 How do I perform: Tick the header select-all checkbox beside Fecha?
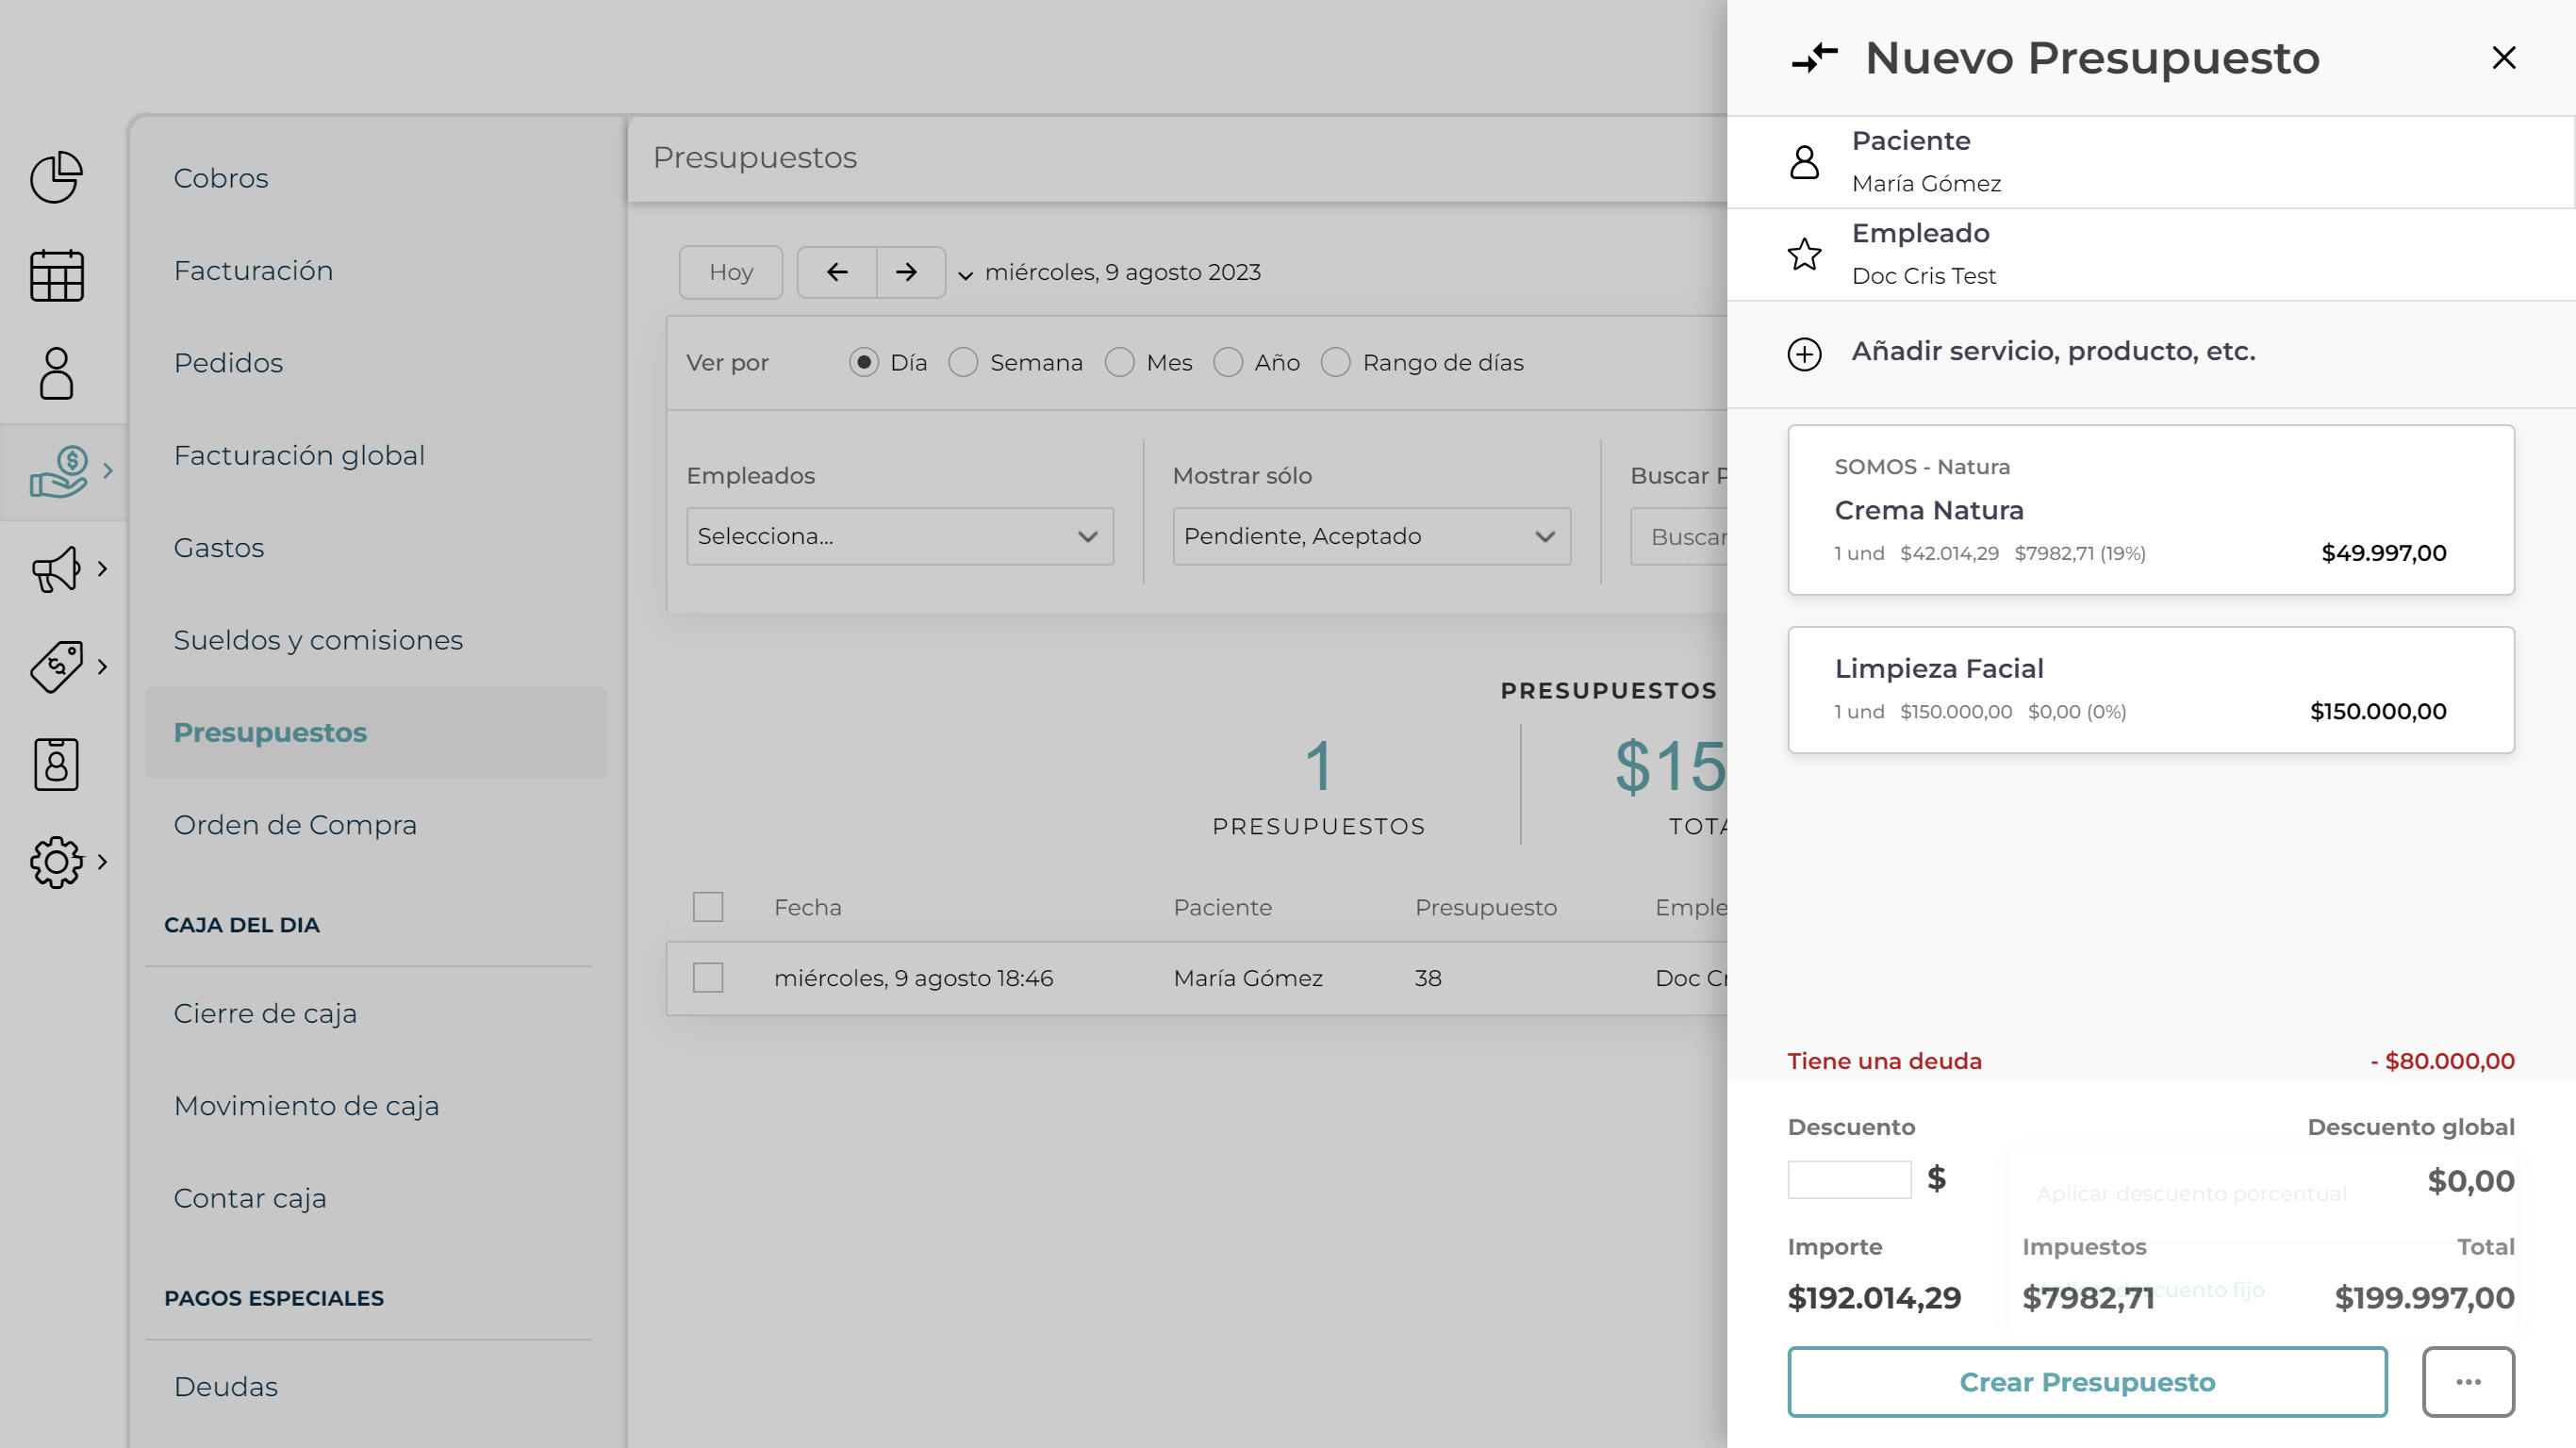[708, 907]
